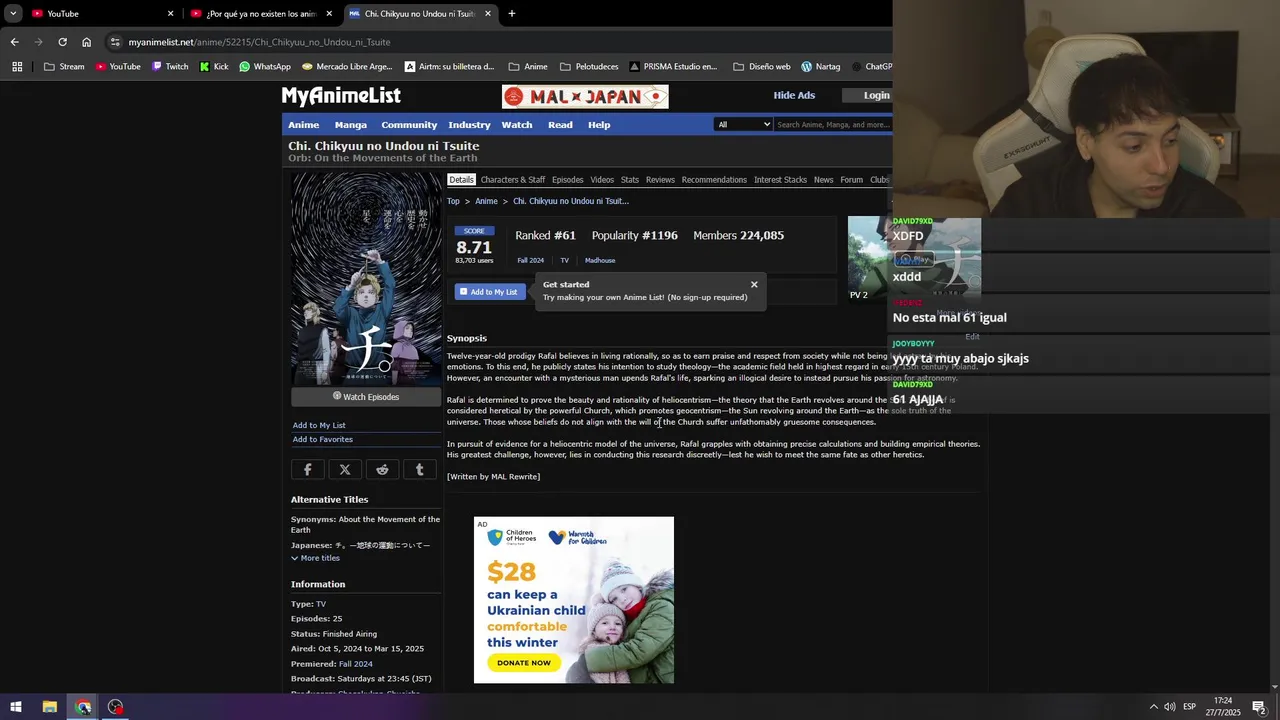Viewport: 1280px width, 720px height.
Task: Close the Chi. Chikyuu no Undou tab
Action: pyautogui.click(x=488, y=14)
